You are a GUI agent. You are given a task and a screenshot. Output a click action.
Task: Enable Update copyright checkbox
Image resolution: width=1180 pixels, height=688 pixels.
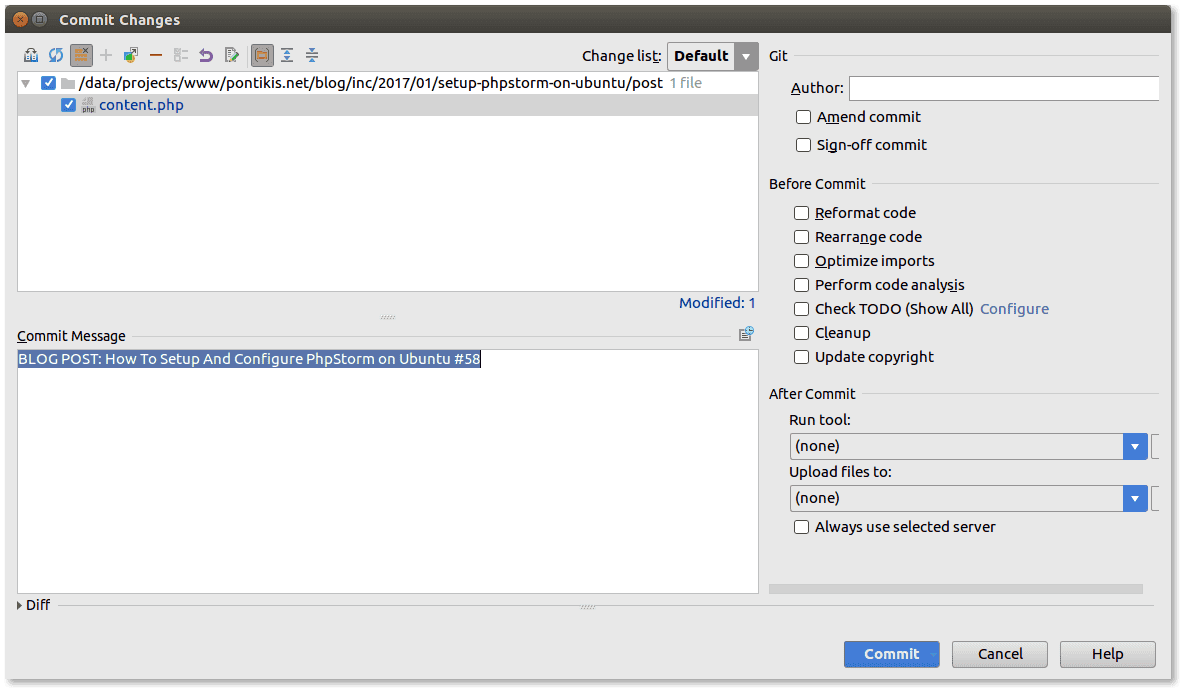coord(801,358)
